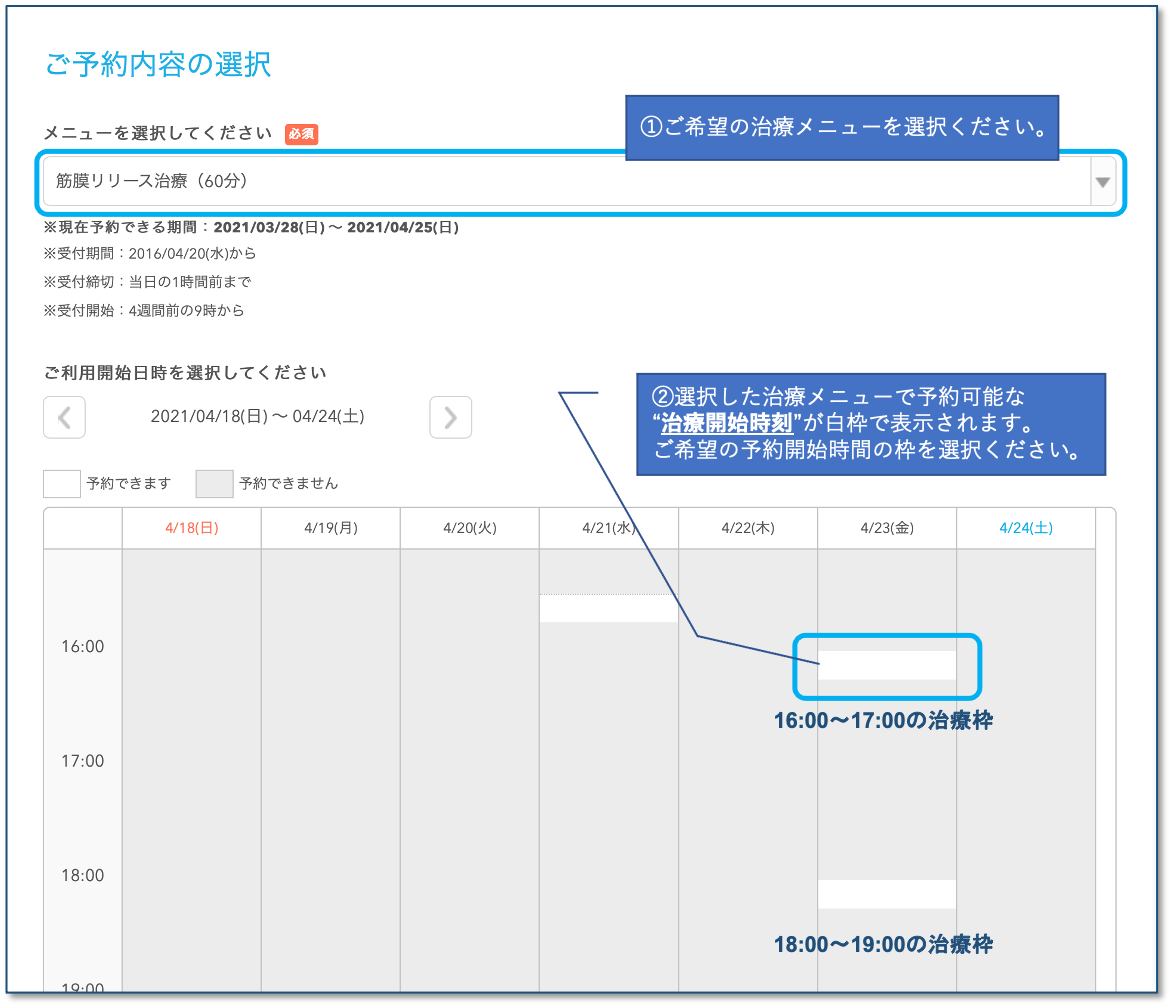The width and height of the screenshot is (1172, 1008).
Task: Click the ※現在予約できる期間 date range note
Action: (251, 227)
